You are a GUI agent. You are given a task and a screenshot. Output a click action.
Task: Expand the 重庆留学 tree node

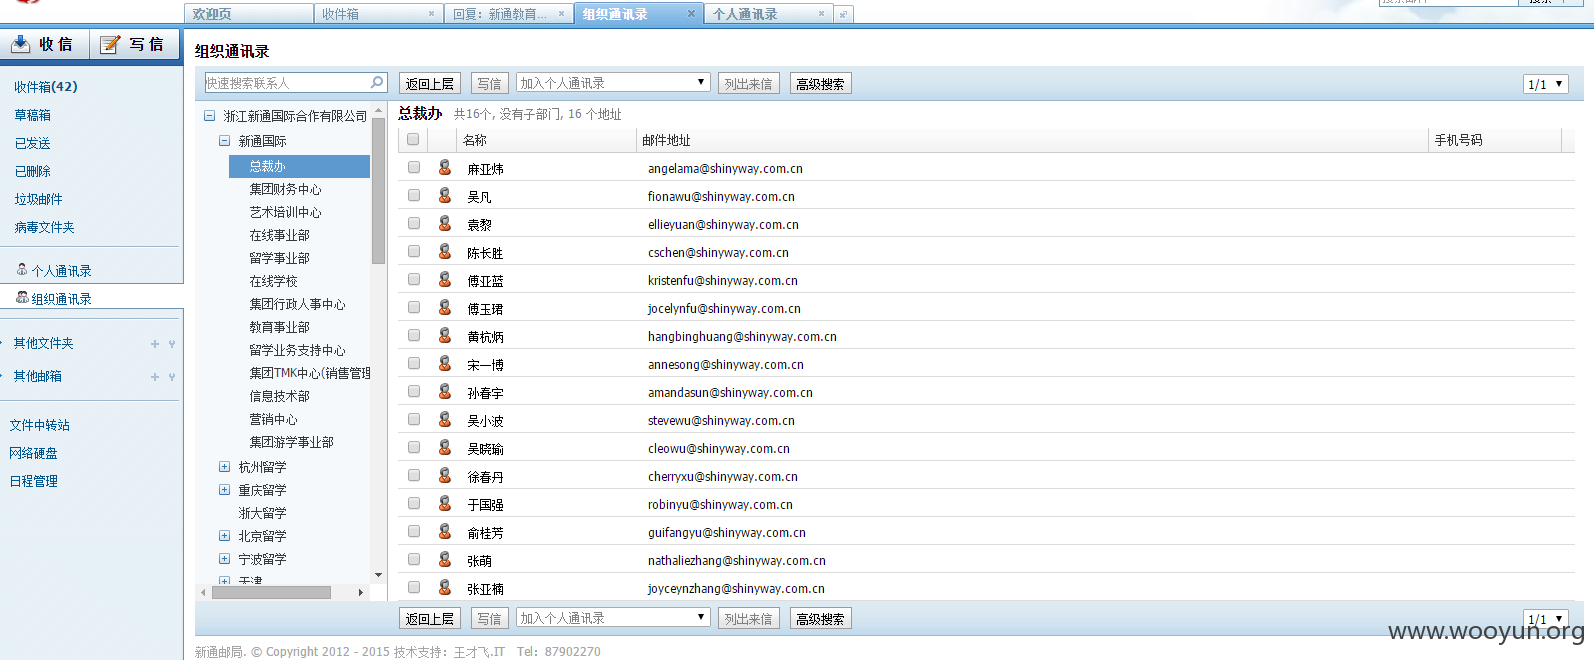tap(225, 490)
